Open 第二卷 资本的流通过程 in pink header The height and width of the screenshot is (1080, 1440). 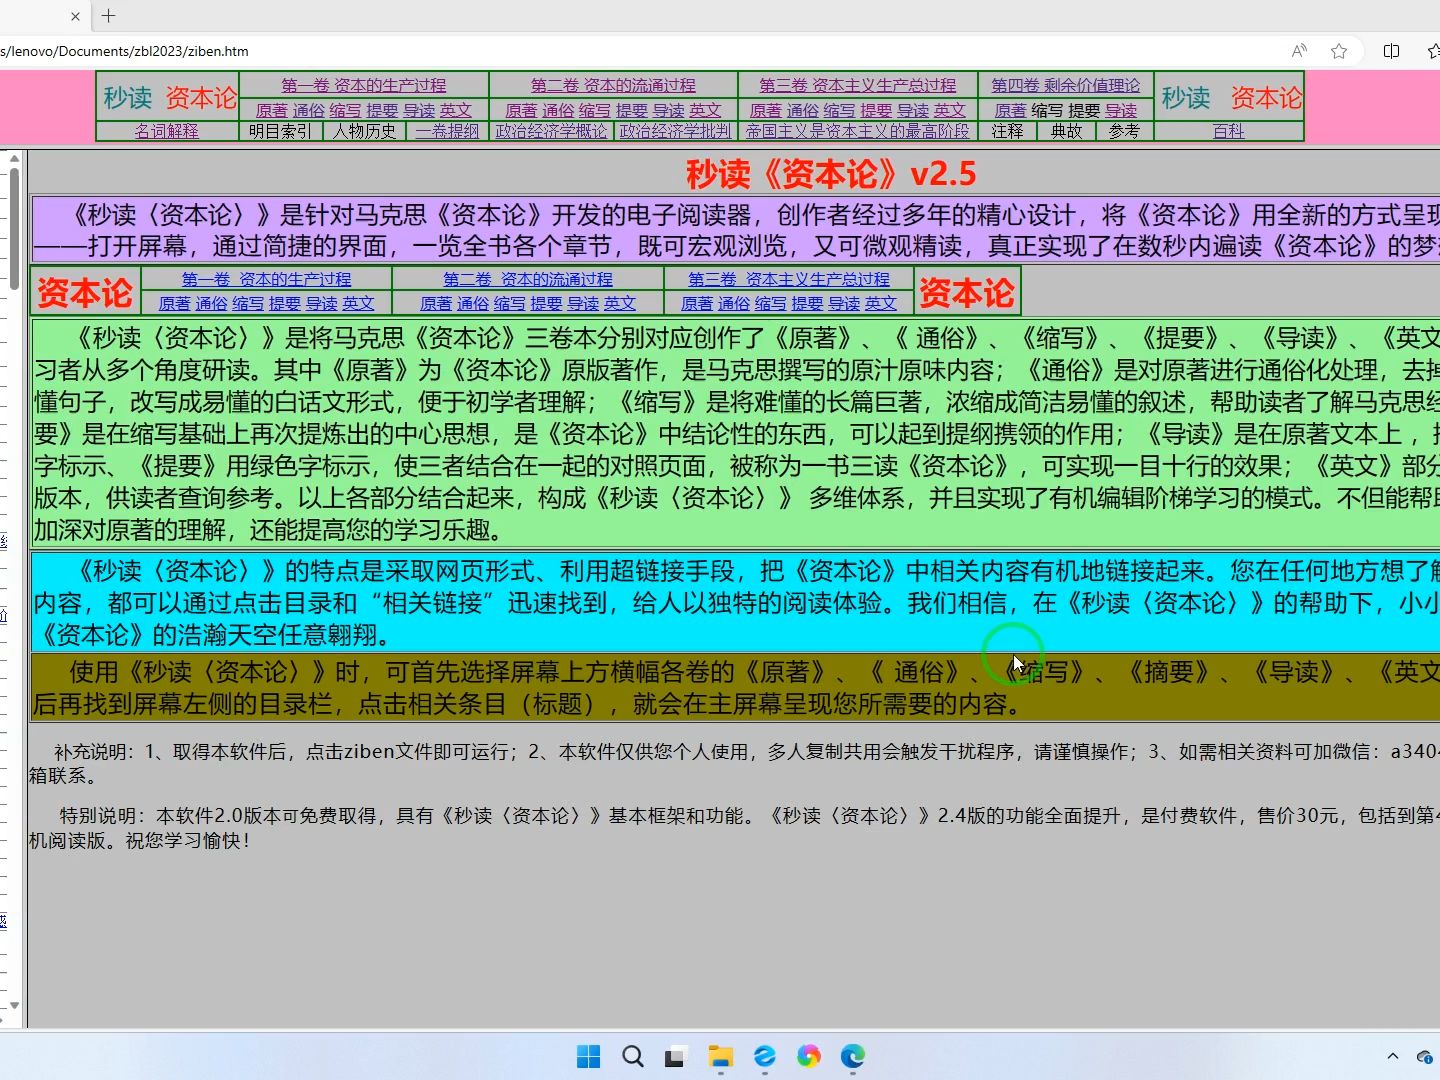click(x=613, y=85)
